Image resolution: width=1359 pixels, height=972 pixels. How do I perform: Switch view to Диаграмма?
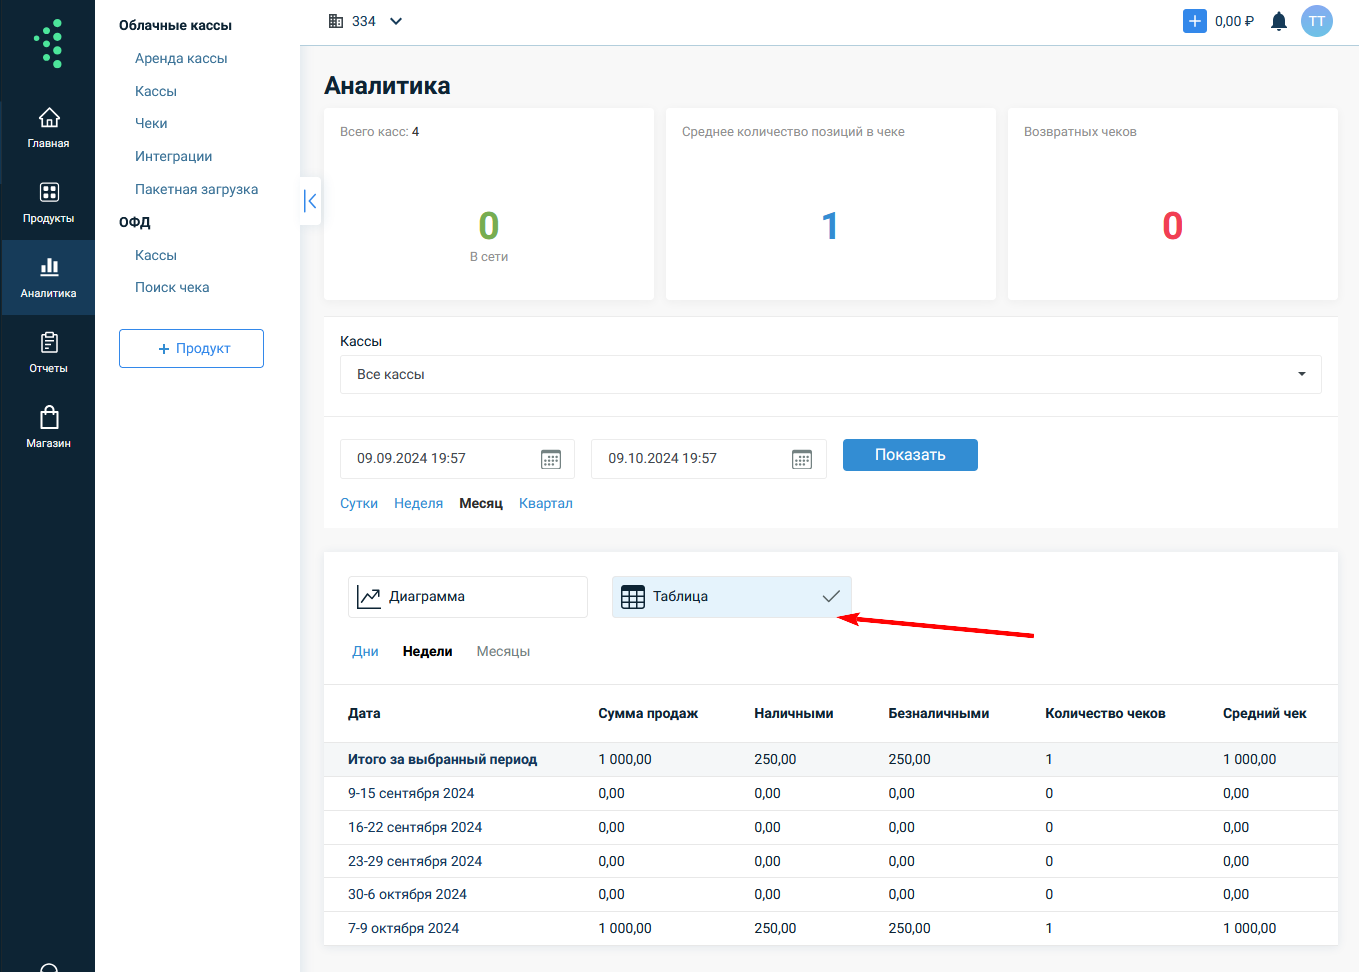[467, 597]
